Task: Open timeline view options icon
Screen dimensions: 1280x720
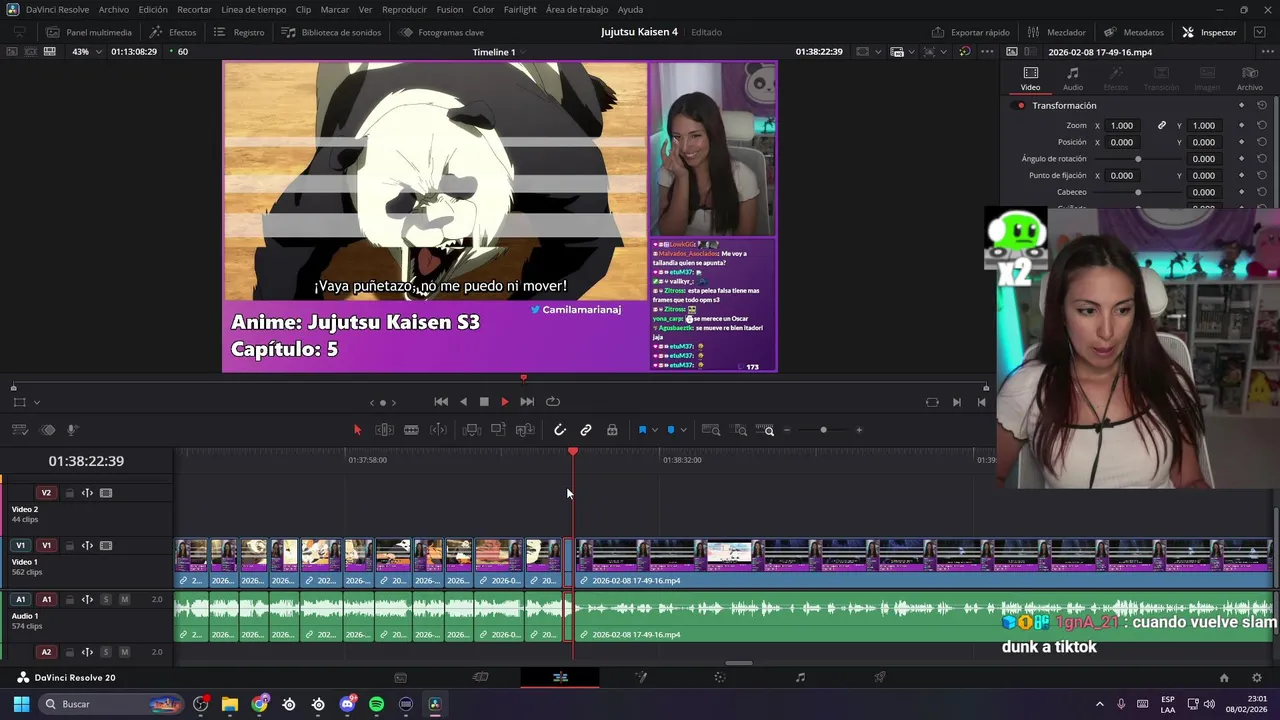Action: [x=19, y=430]
